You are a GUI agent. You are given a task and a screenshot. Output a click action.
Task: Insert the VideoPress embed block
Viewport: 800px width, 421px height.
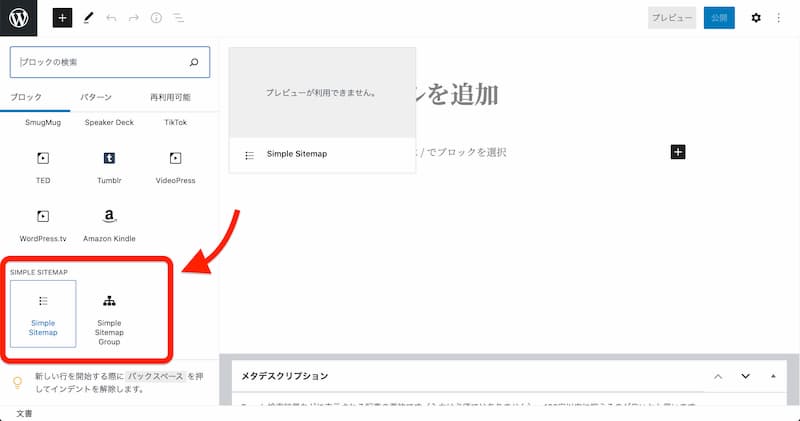[176, 167]
